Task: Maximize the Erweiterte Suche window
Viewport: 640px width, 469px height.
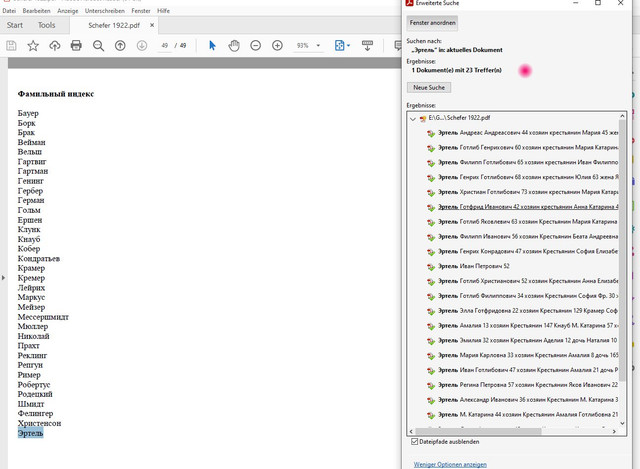Action: click(x=598, y=3)
